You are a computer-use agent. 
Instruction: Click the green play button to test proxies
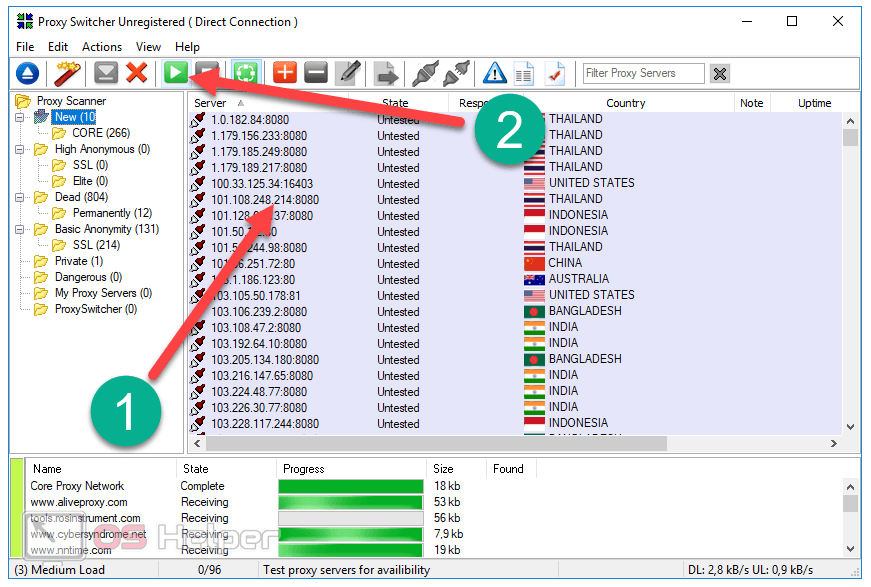pyautogui.click(x=176, y=73)
